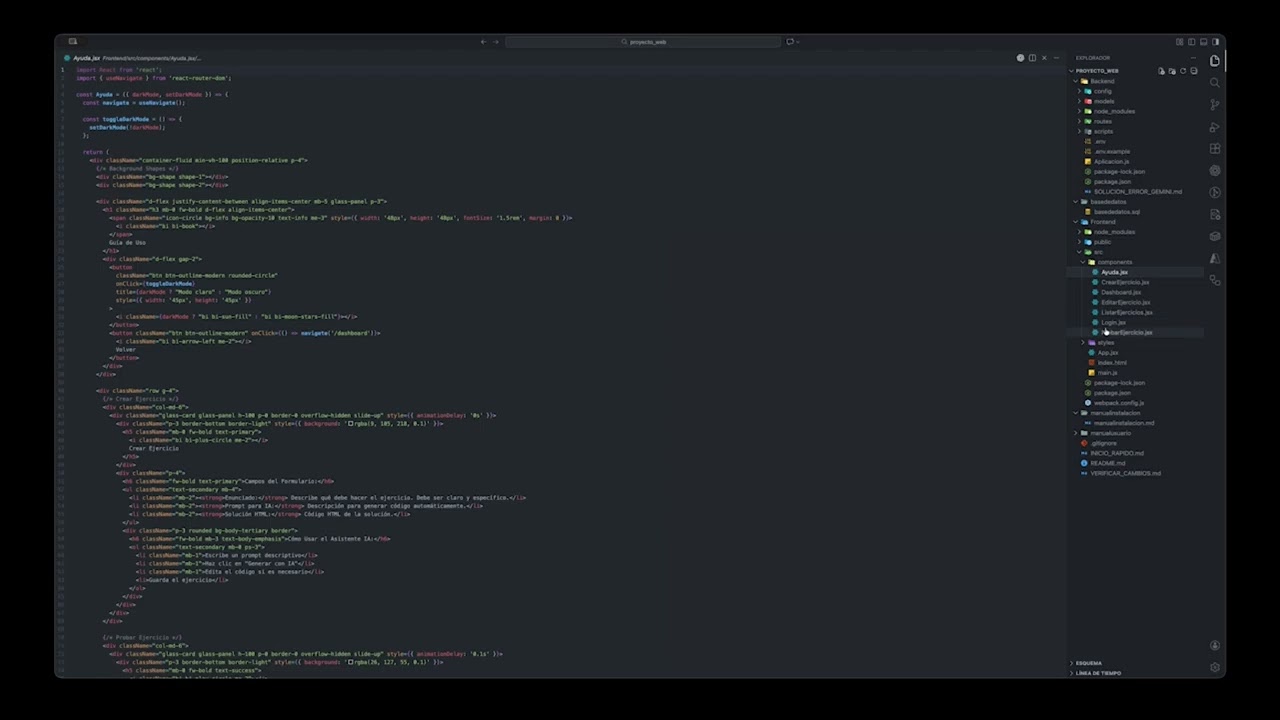Screen dimensions: 1280x720
Task: Open the Run and Debug view
Action: tap(1215, 127)
